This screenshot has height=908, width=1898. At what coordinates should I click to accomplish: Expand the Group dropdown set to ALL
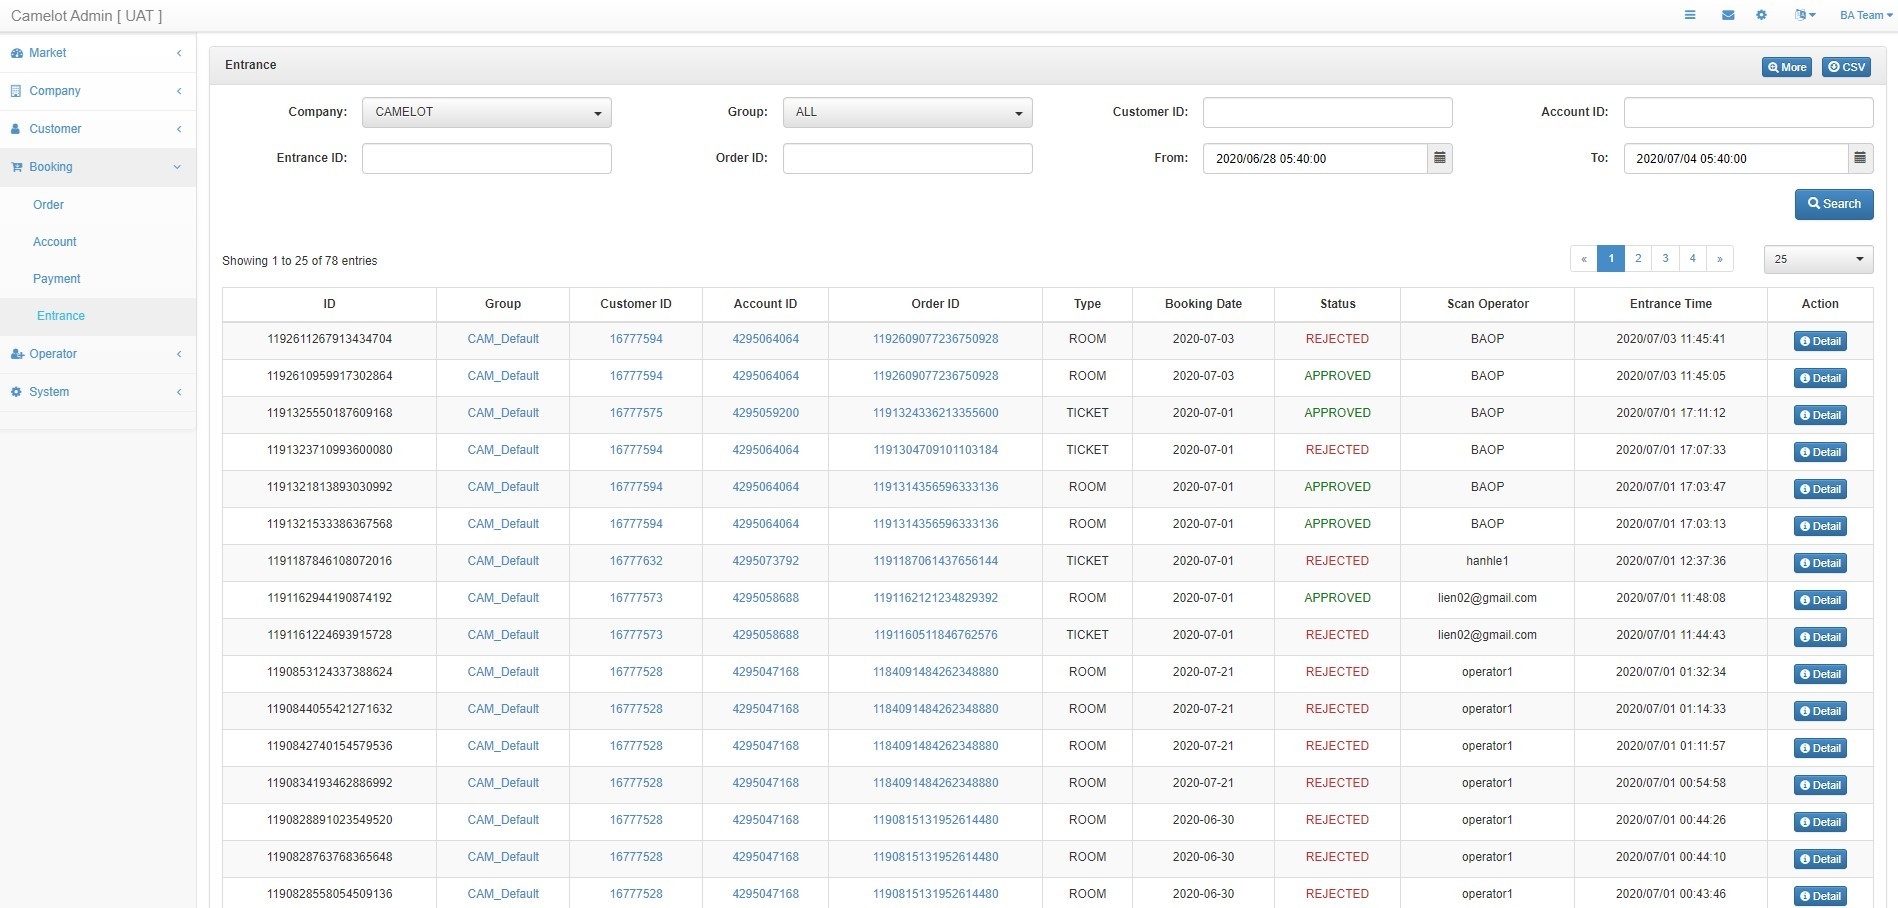pyautogui.click(x=907, y=112)
